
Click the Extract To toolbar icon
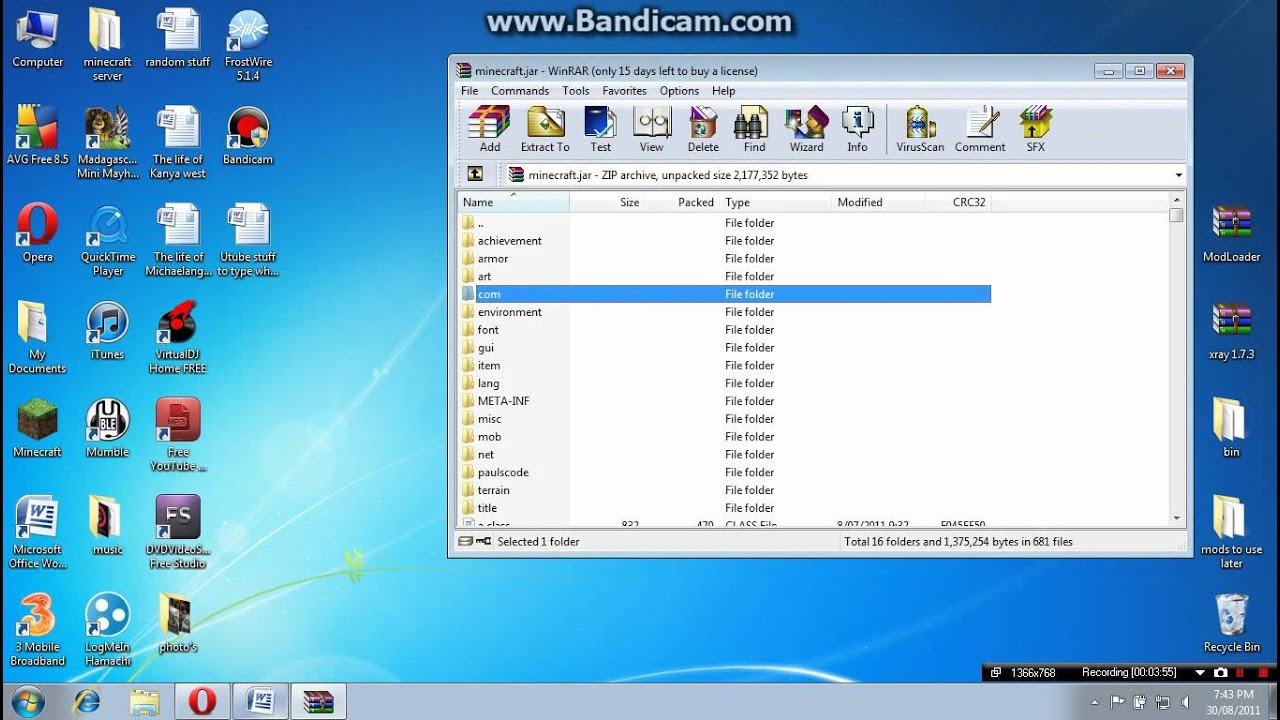pyautogui.click(x=545, y=129)
